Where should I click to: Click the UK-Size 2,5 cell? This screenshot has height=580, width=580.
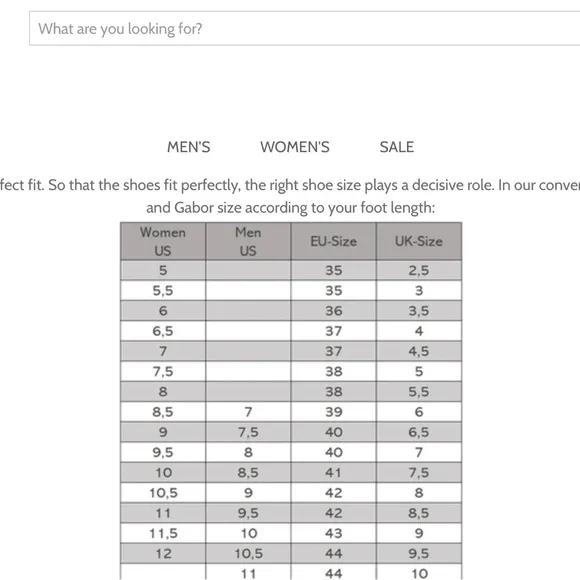coord(419,270)
